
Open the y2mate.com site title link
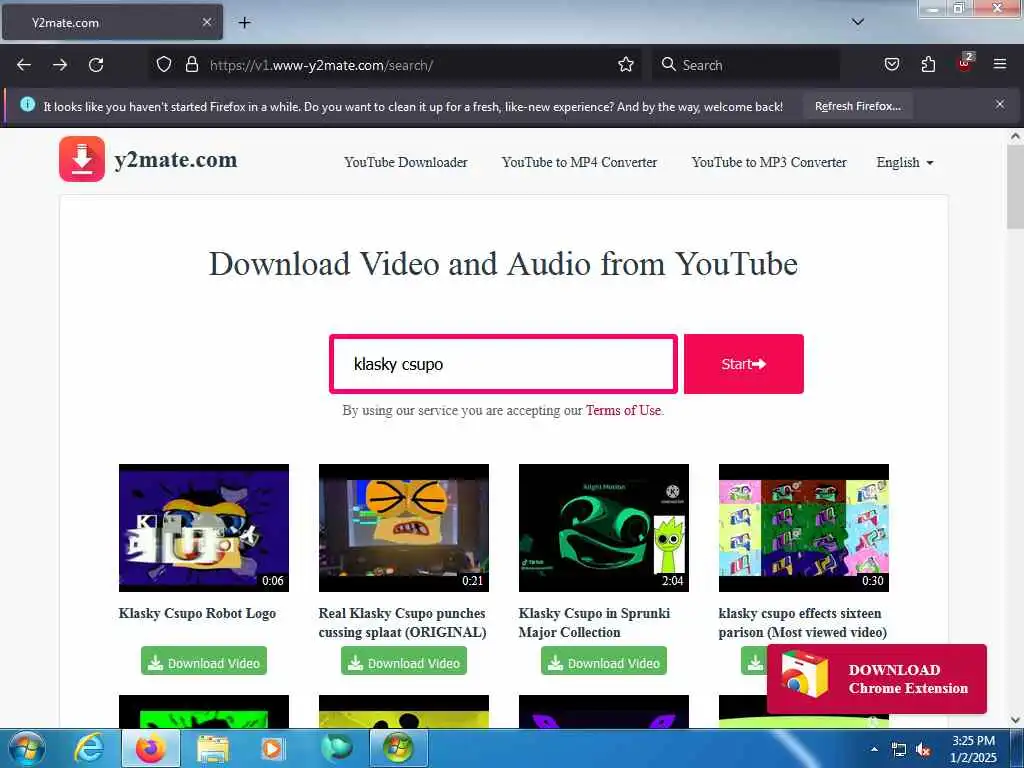point(176,160)
